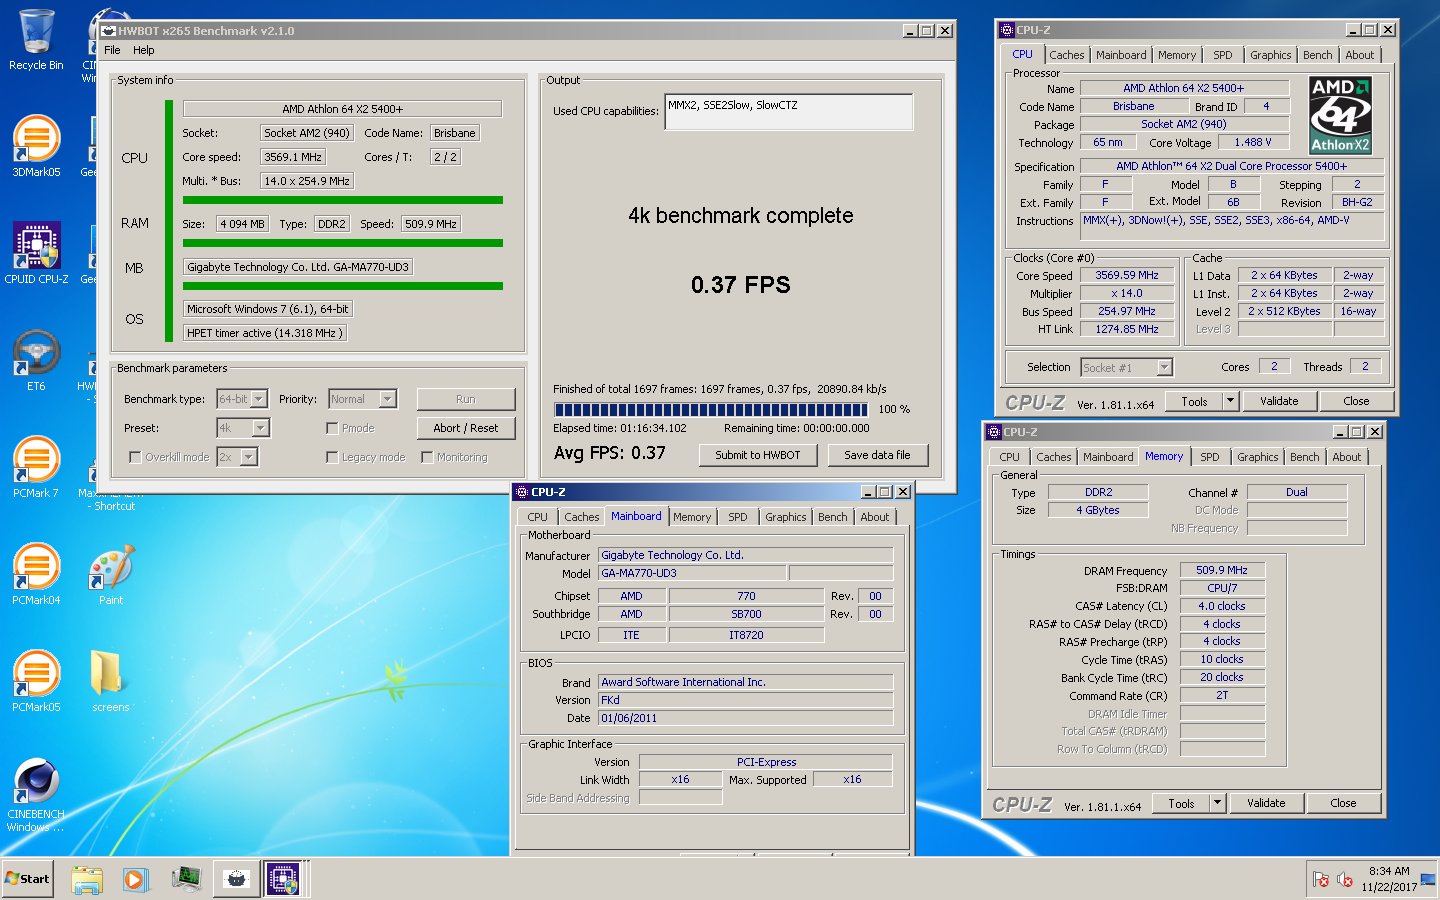The width and height of the screenshot is (1440, 900).
Task: Toggle the Monitoring checkbox
Action: [427, 457]
